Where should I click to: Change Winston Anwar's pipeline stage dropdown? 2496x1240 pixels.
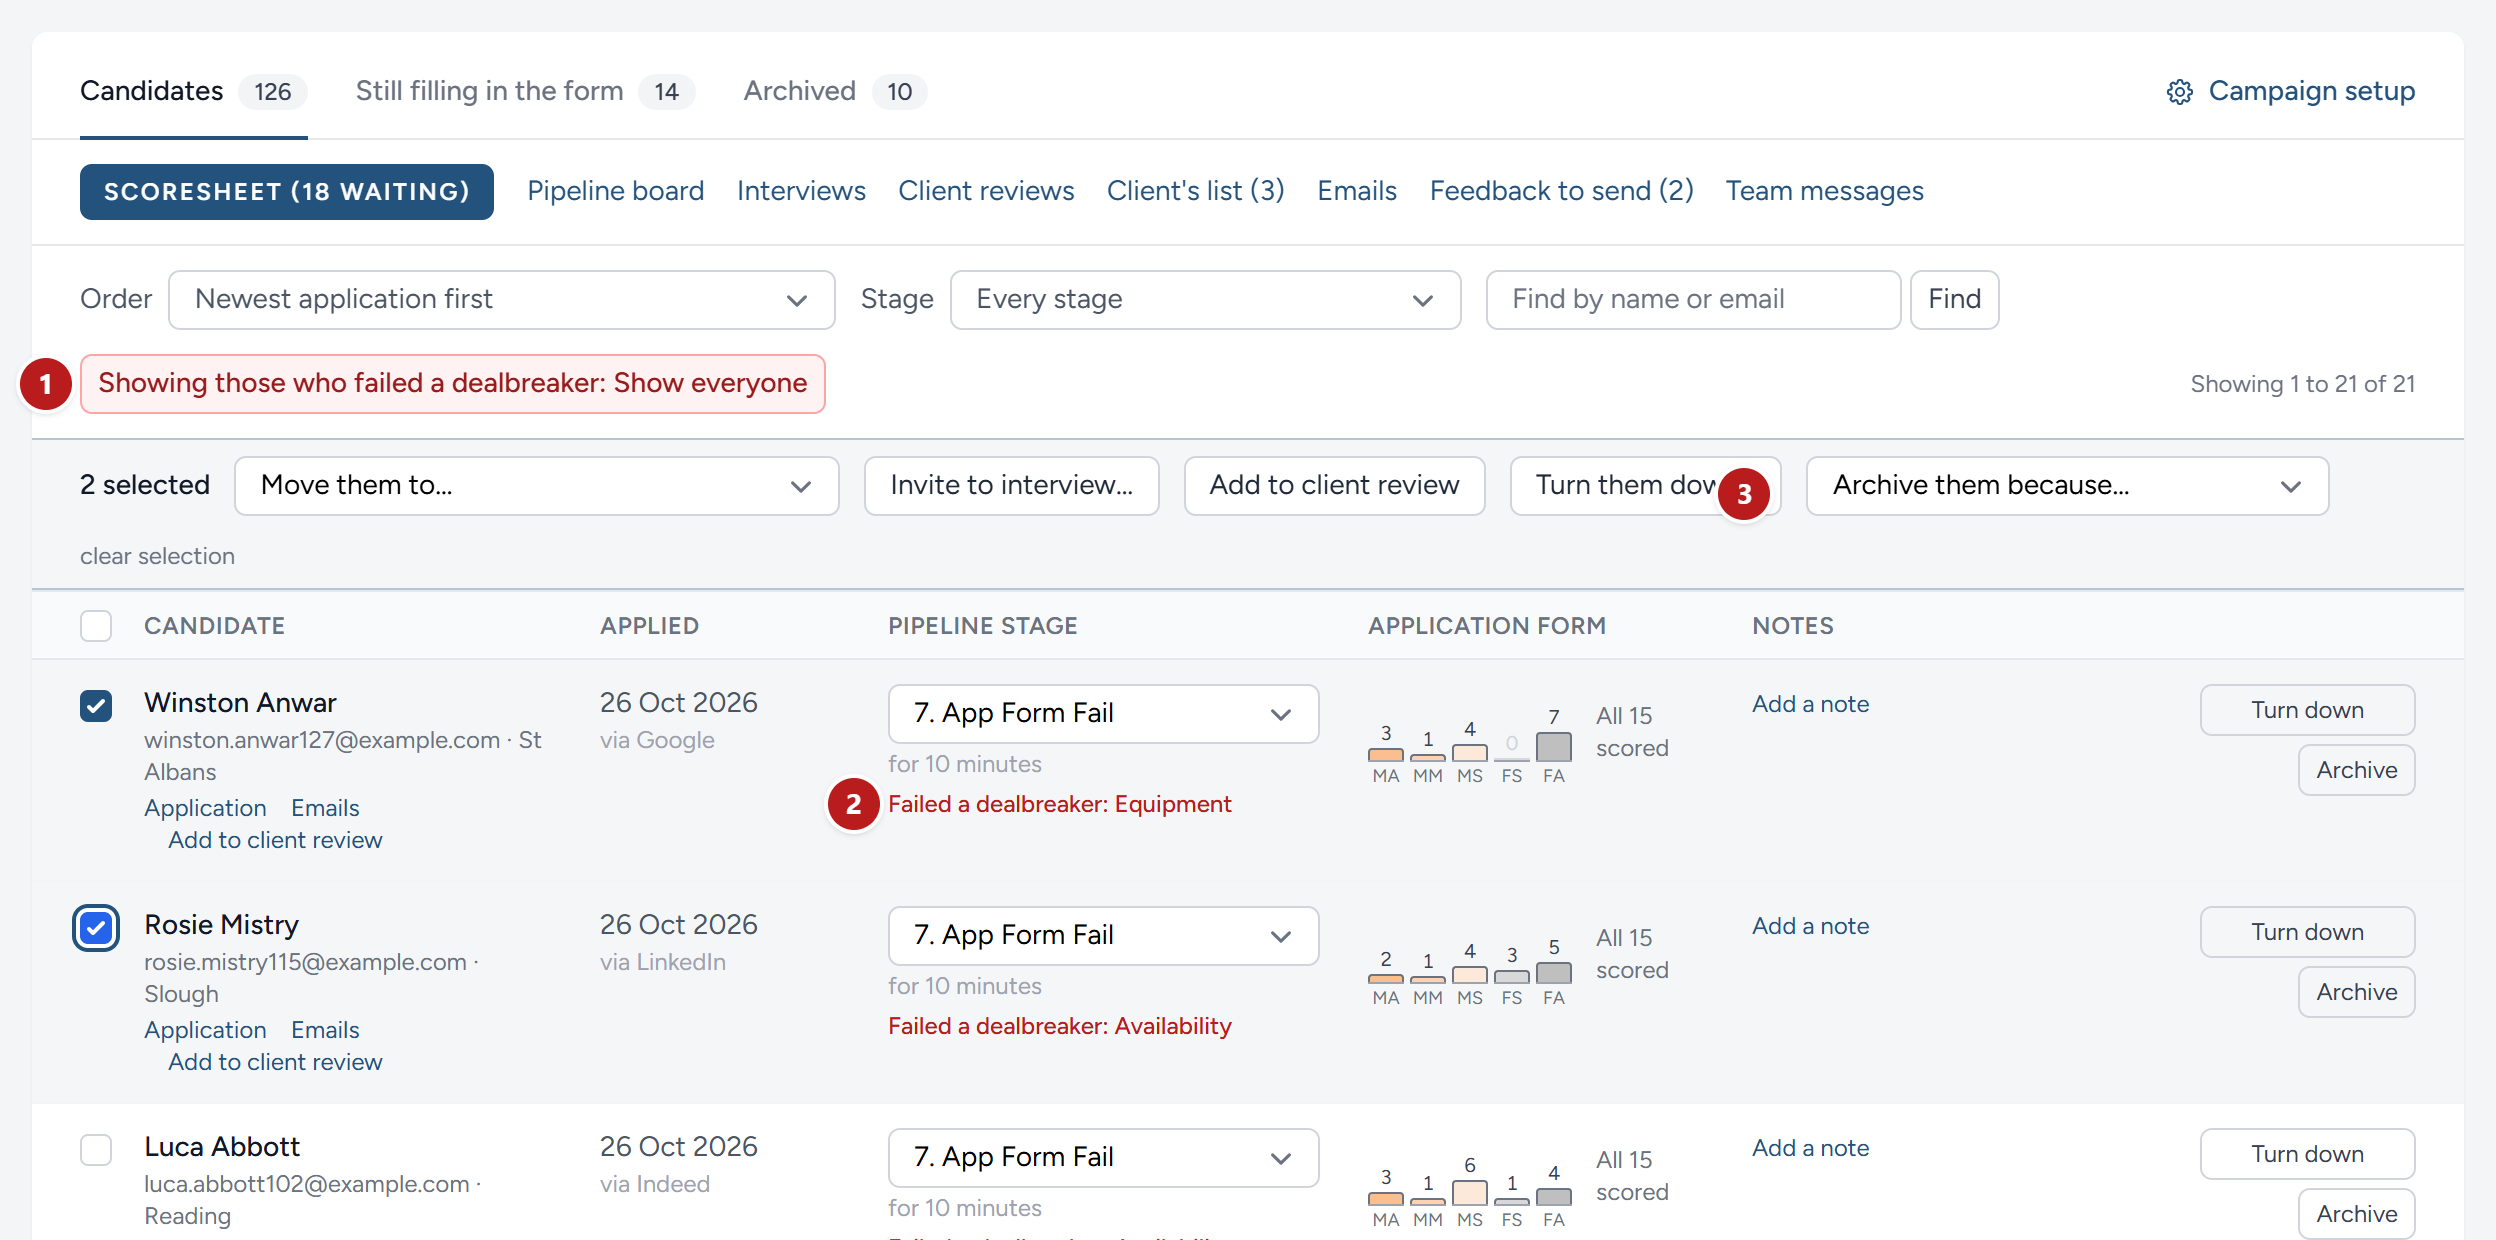point(1103,714)
